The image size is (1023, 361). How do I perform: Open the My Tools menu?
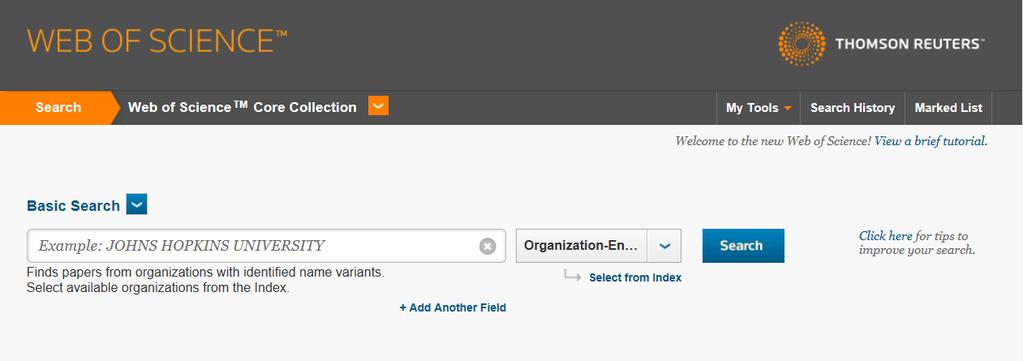coord(758,108)
